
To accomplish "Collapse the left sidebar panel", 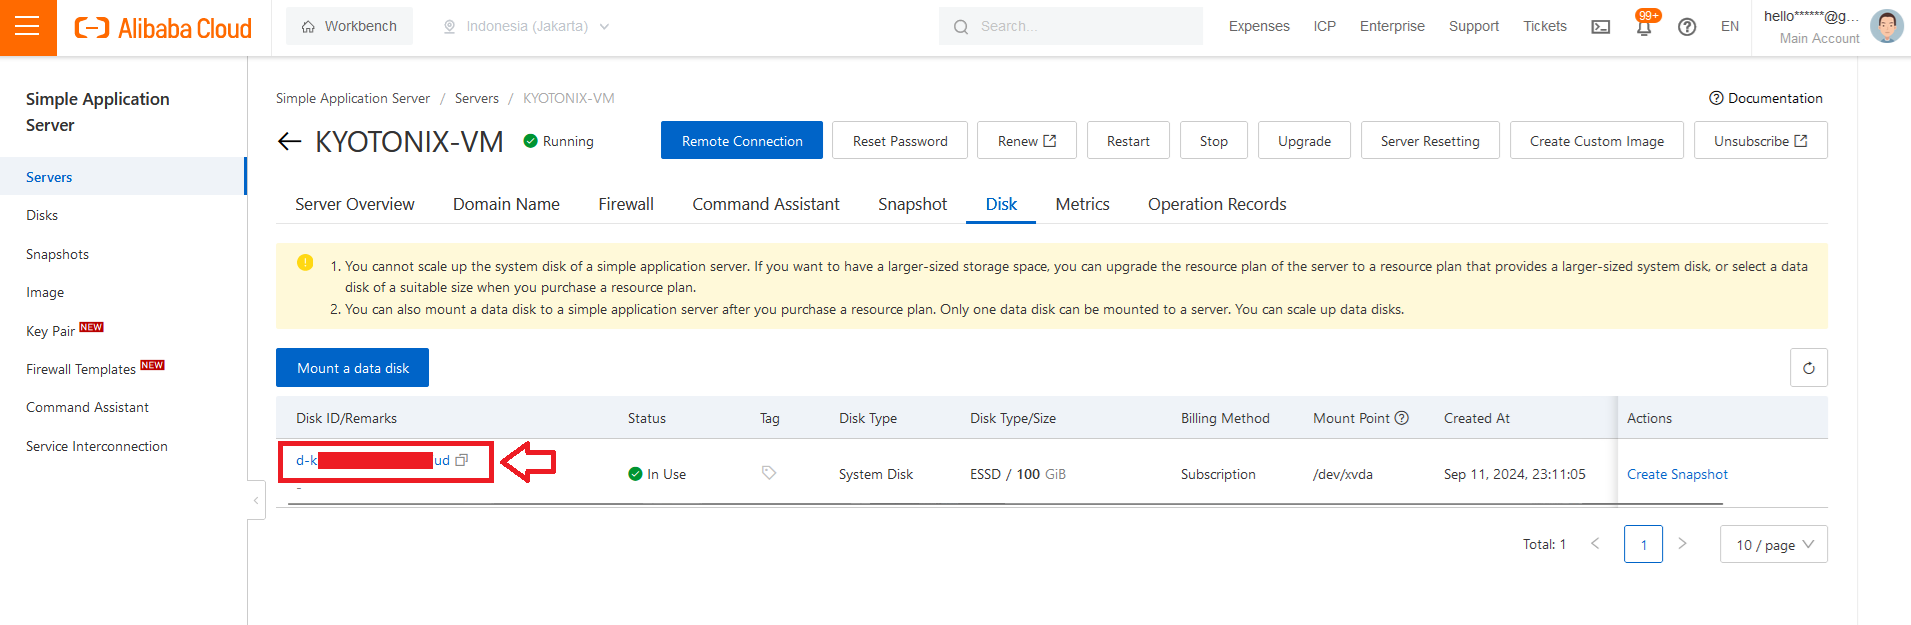I will tap(256, 500).
